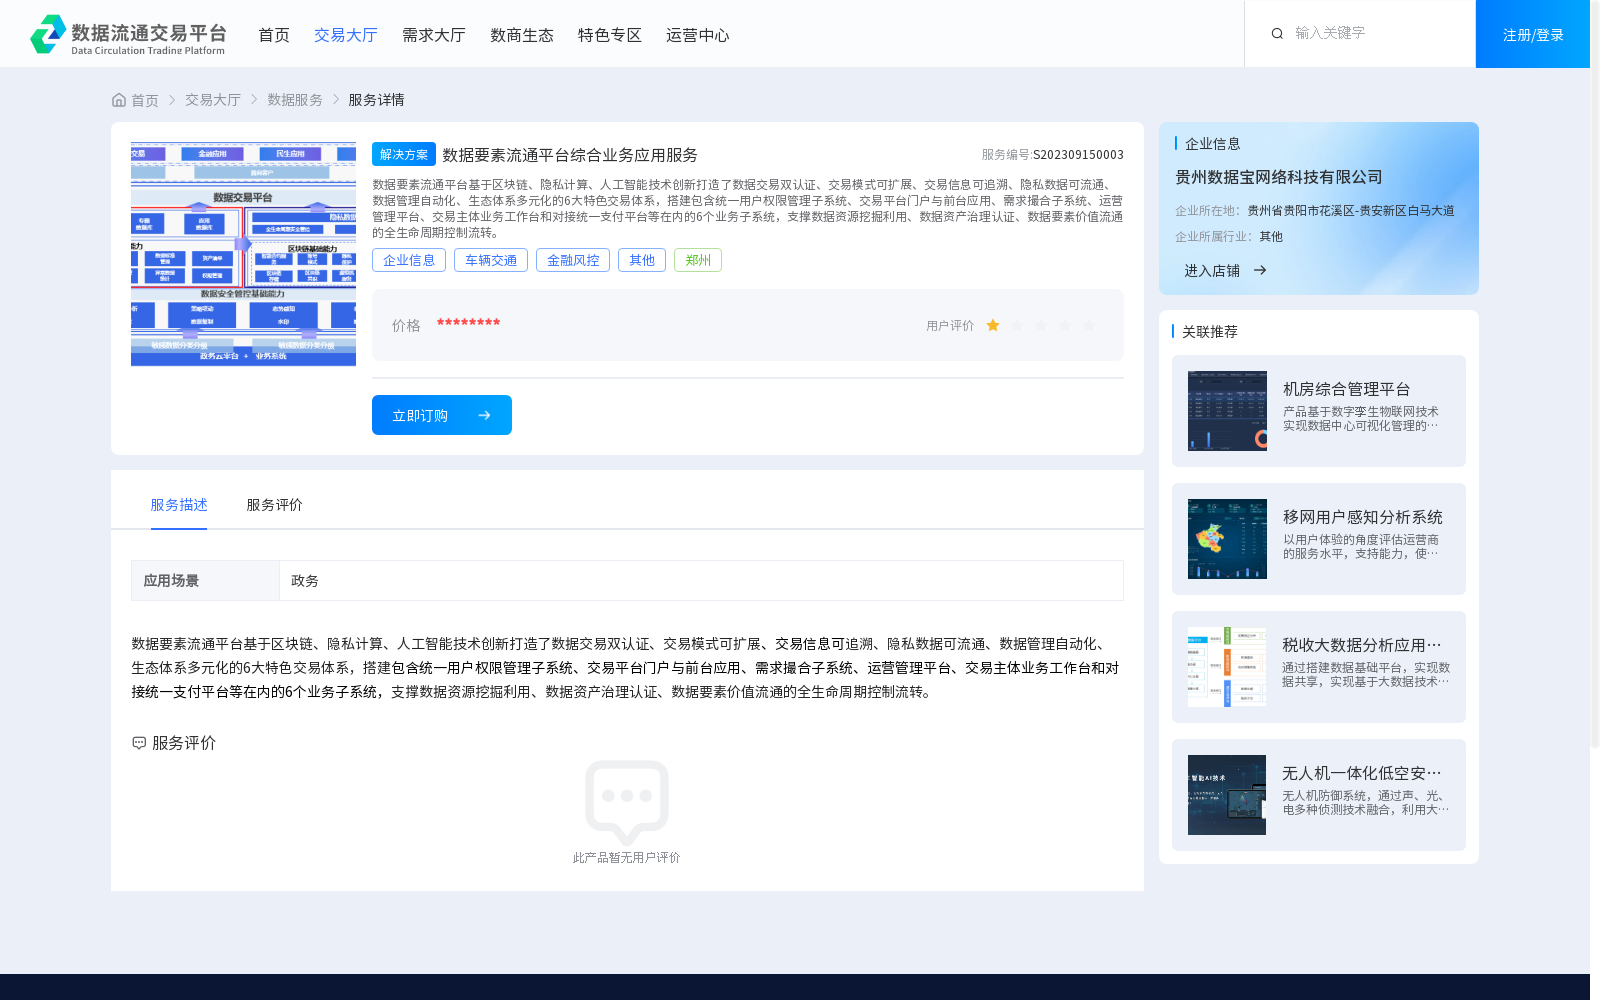The image size is (1600, 1000).
Task: Go to 首页 breadcrumb text
Action: coord(145,100)
